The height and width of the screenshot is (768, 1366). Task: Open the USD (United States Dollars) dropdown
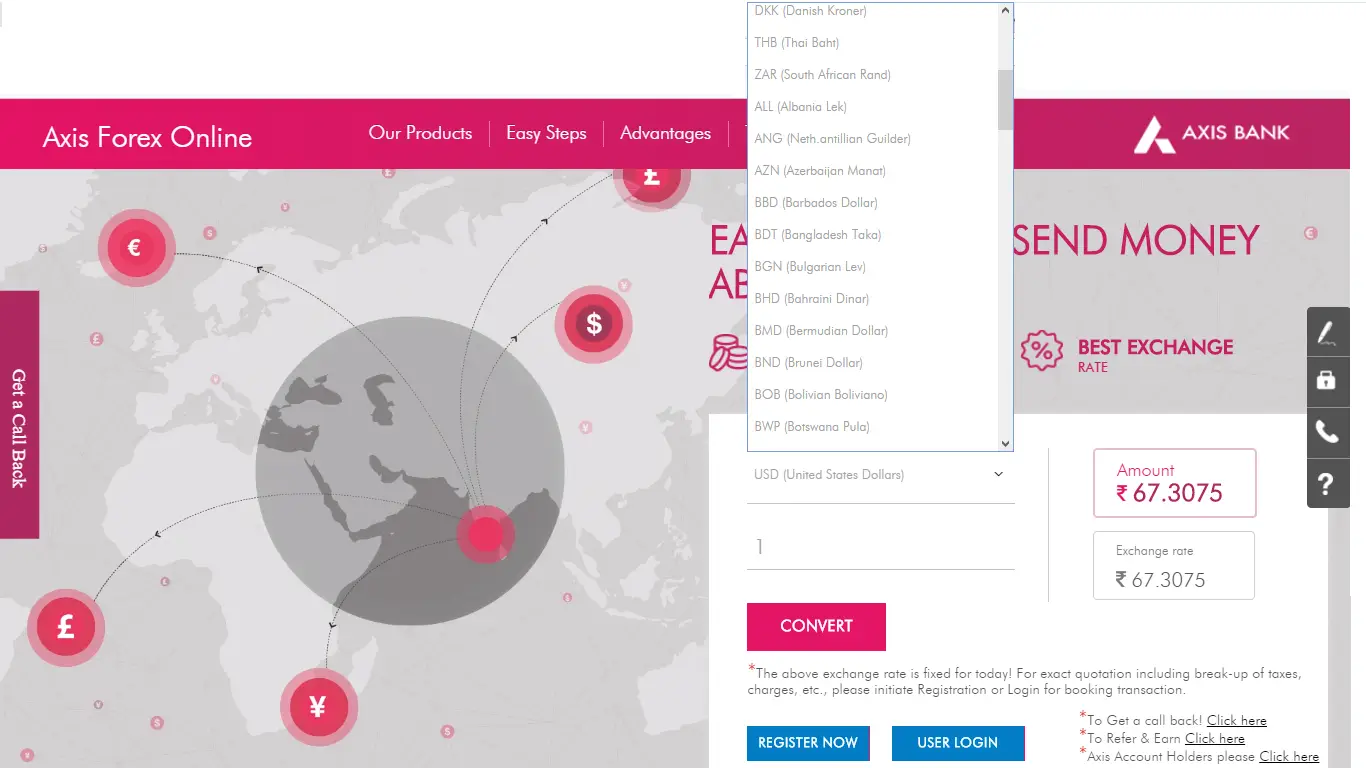click(880, 475)
